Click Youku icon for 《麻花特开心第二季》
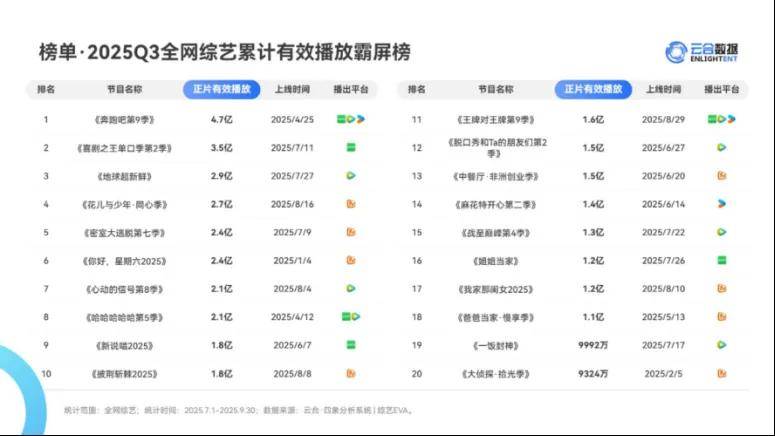 point(722,203)
